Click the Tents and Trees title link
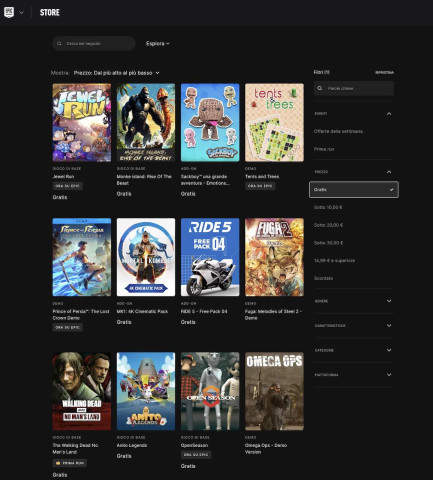The height and width of the screenshot is (480, 433). (262, 177)
